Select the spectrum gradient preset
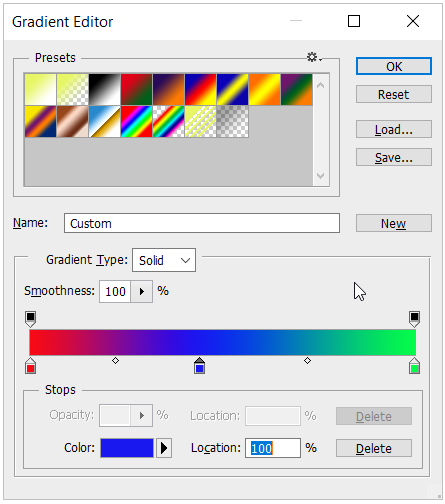Screen dimensions: 445x504 pos(137,121)
